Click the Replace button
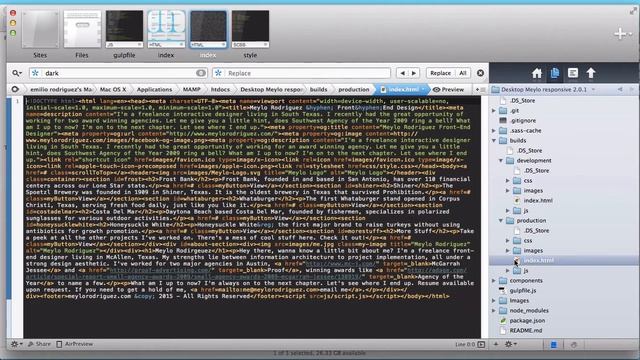The height and width of the screenshot is (360, 640). [x=440, y=73]
